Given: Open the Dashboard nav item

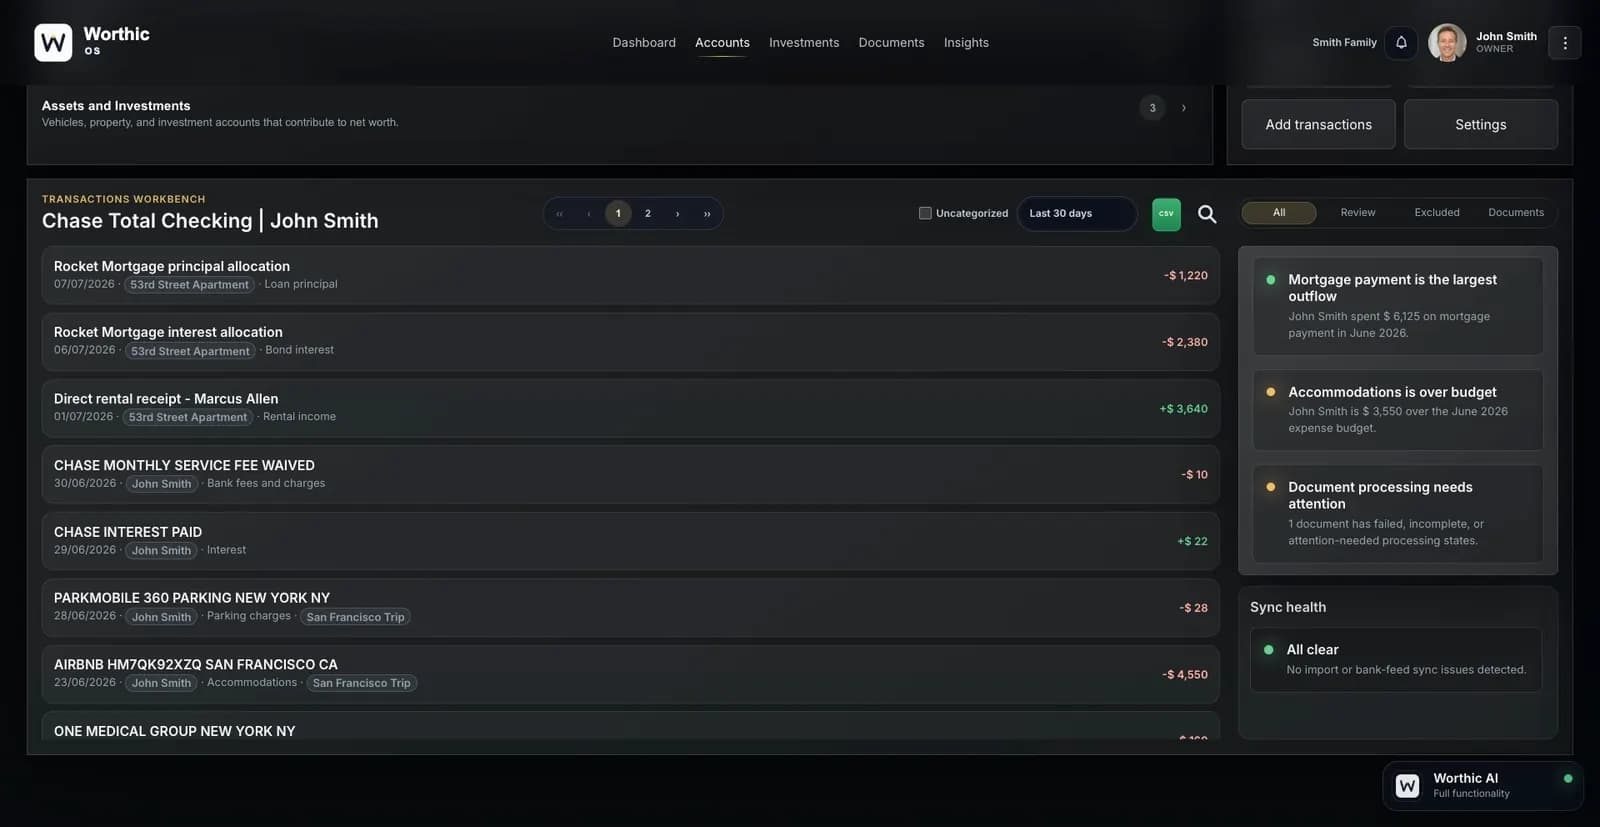Looking at the screenshot, I should click(x=644, y=42).
